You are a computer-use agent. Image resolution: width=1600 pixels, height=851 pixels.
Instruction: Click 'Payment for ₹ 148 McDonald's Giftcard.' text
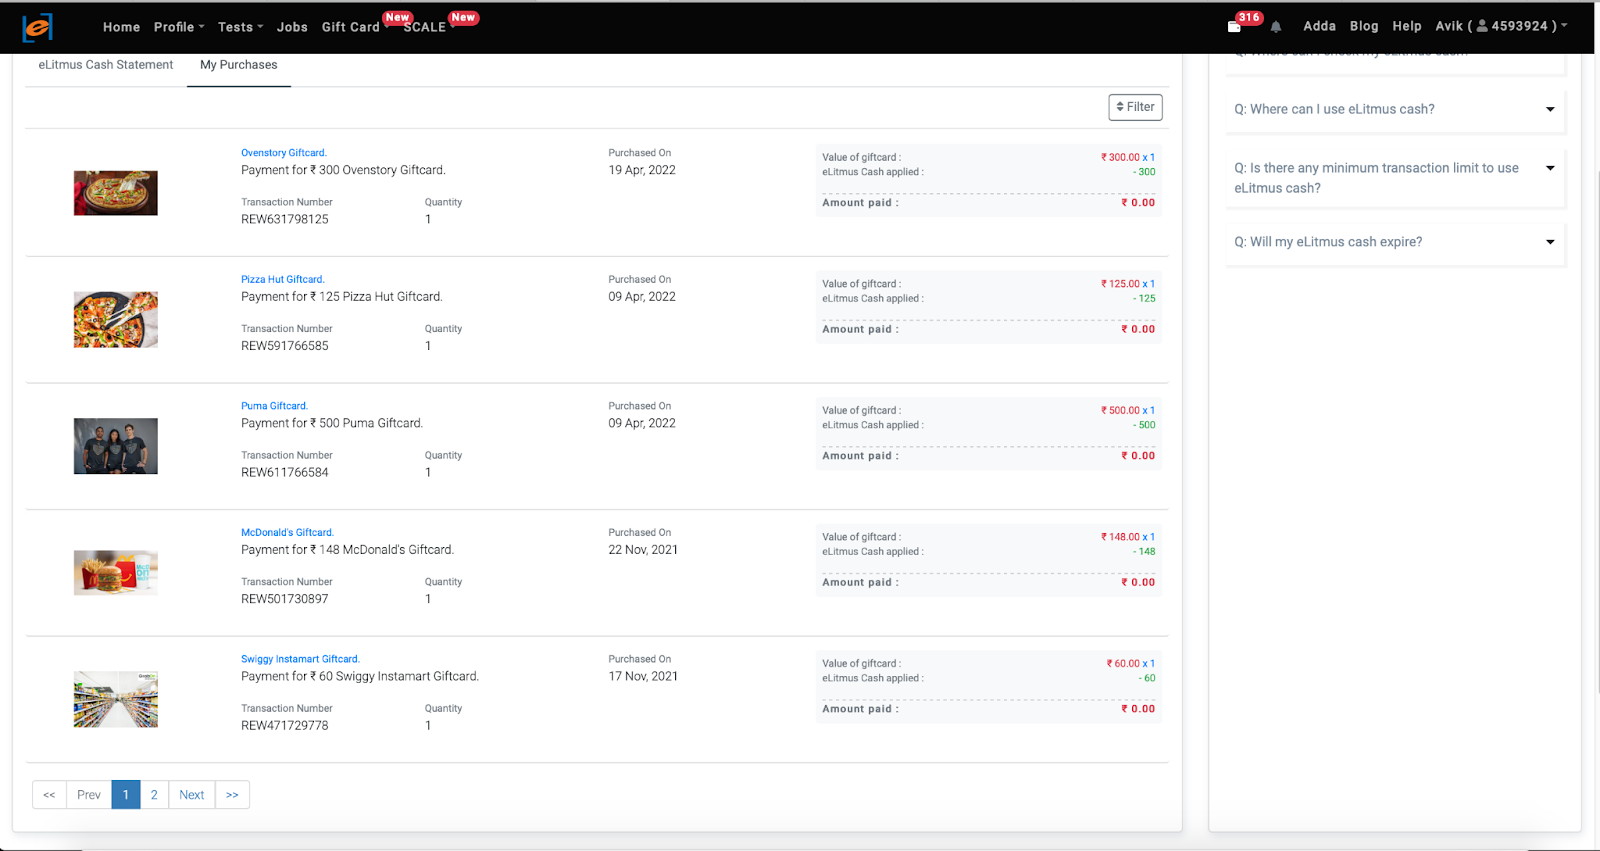pyautogui.click(x=347, y=550)
